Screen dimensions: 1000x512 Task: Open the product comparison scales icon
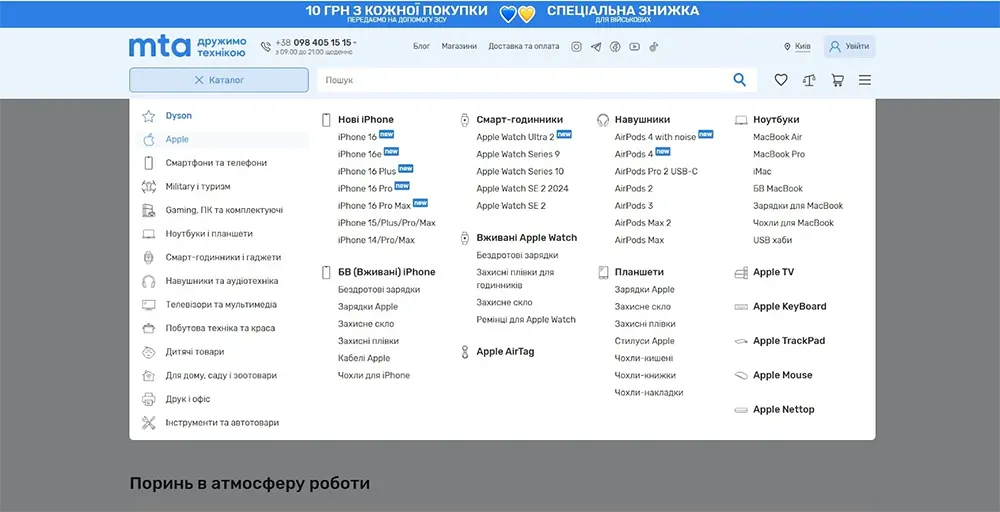click(809, 80)
